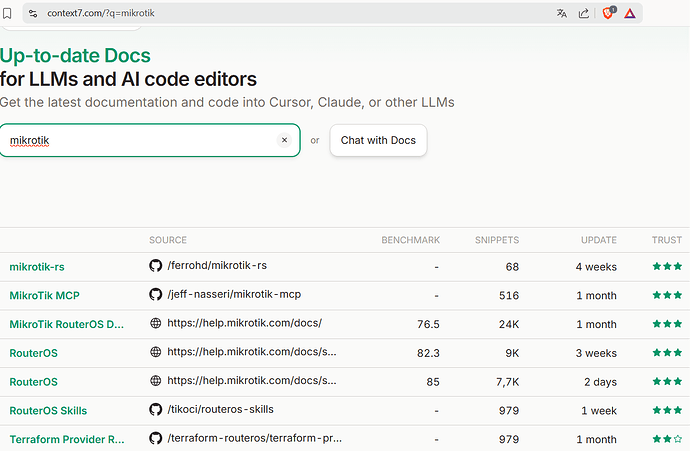Click the 82.3 benchmark value
This screenshot has width=690, height=451.
(428, 353)
